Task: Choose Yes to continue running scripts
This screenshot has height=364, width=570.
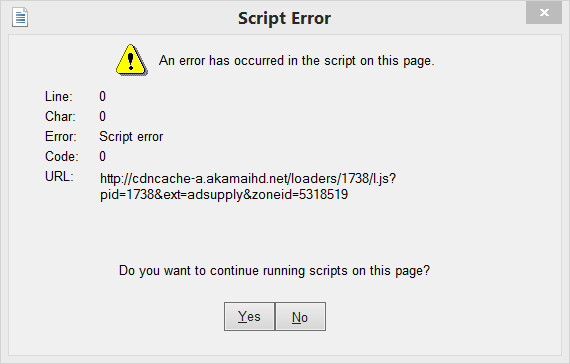Action: pyautogui.click(x=249, y=316)
